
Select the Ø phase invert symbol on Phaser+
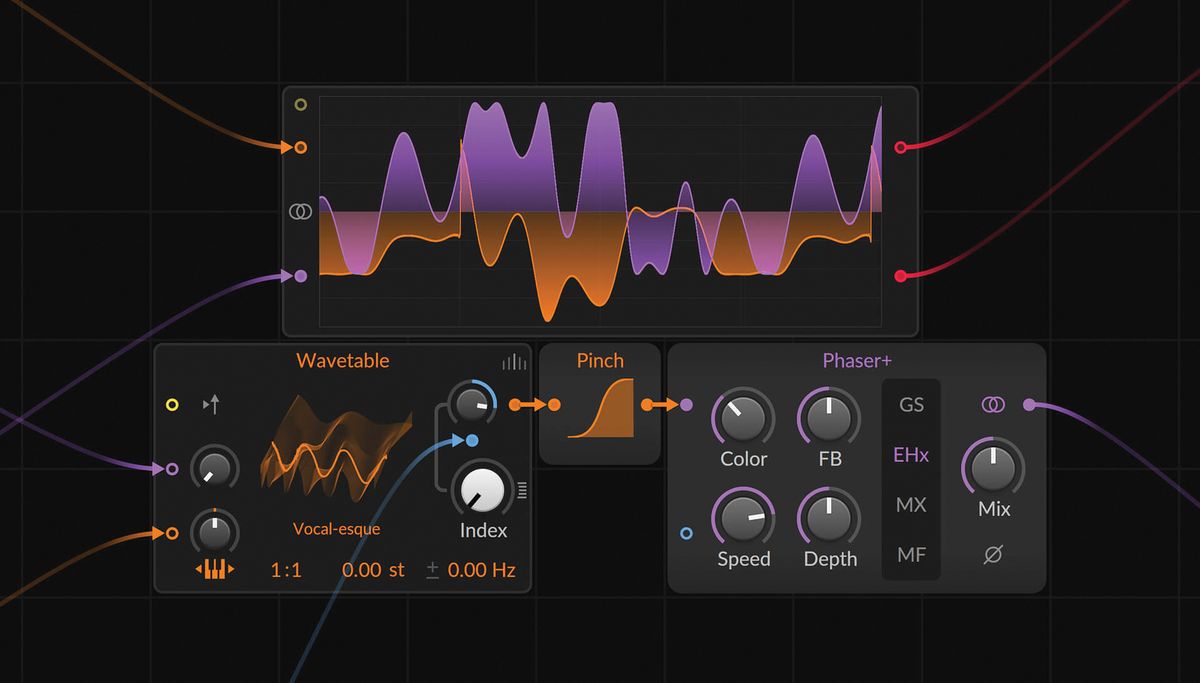(992, 556)
